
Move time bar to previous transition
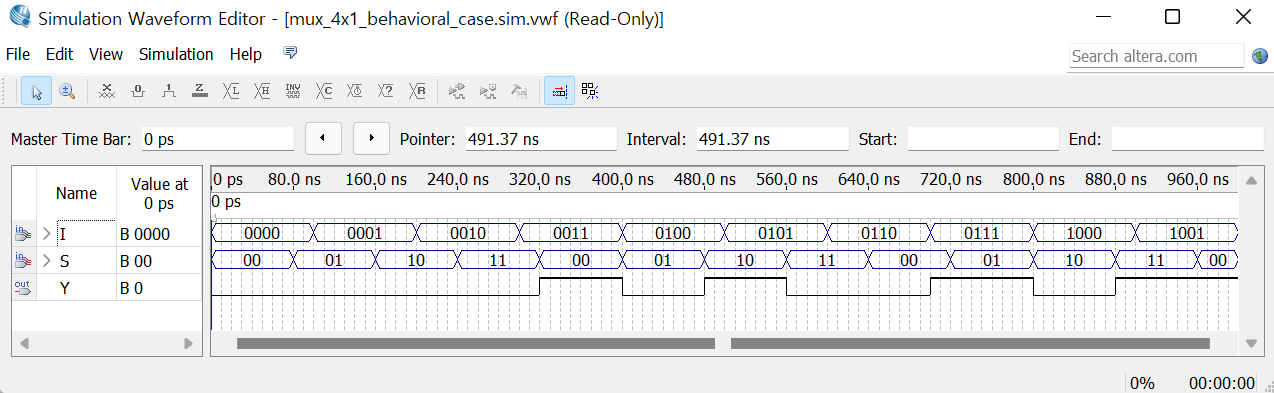(323, 139)
